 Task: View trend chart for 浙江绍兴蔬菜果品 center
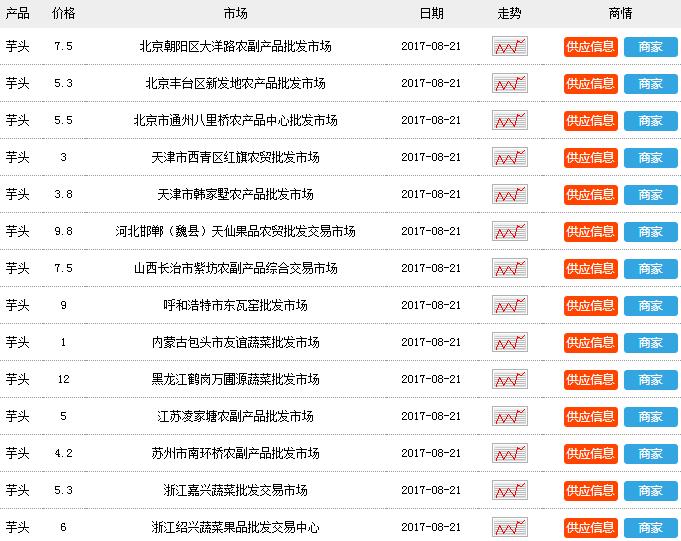509,528
